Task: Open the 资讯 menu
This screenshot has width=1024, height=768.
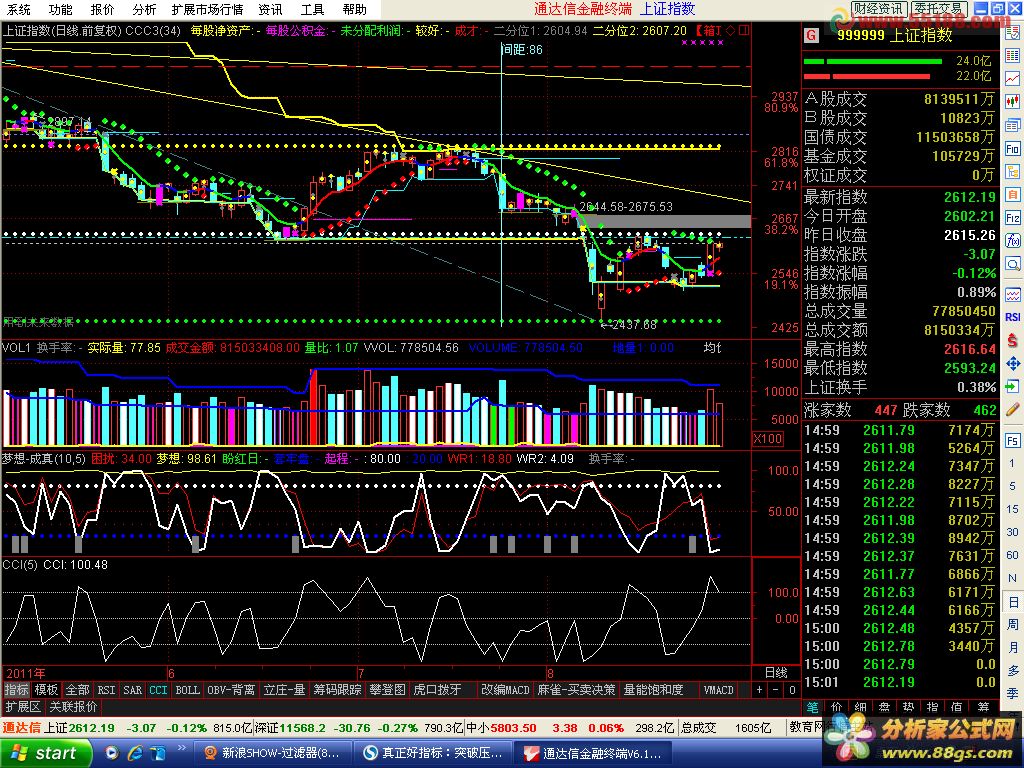Action: (x=270, y=9)
